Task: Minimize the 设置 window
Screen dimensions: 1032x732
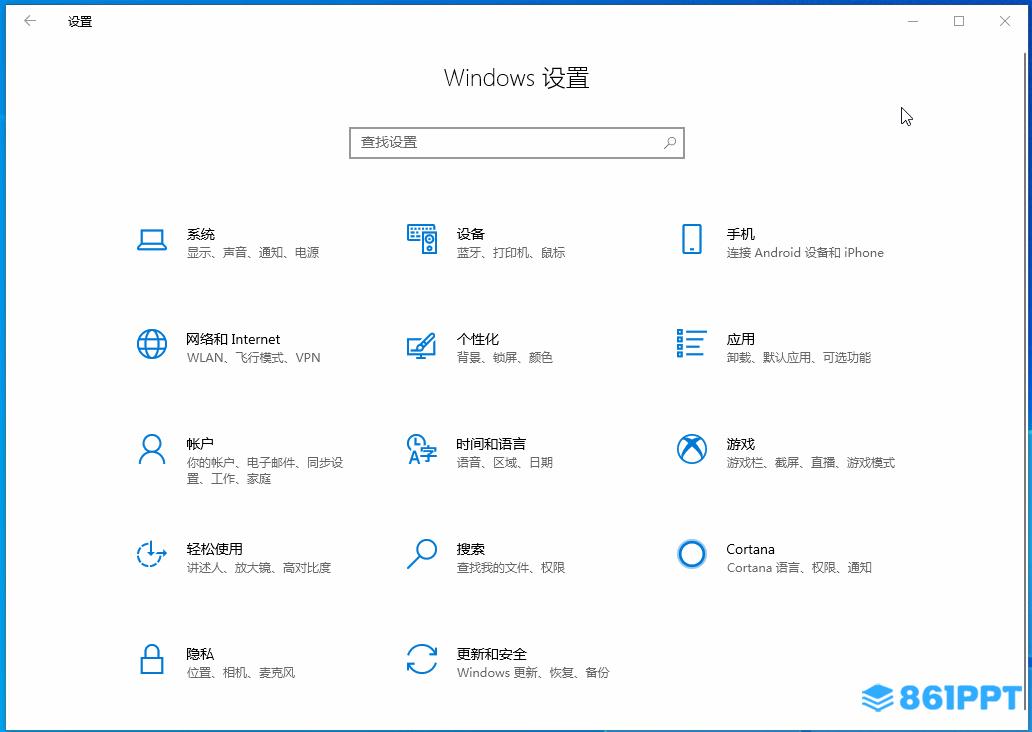Action: (x=913, y=21)
